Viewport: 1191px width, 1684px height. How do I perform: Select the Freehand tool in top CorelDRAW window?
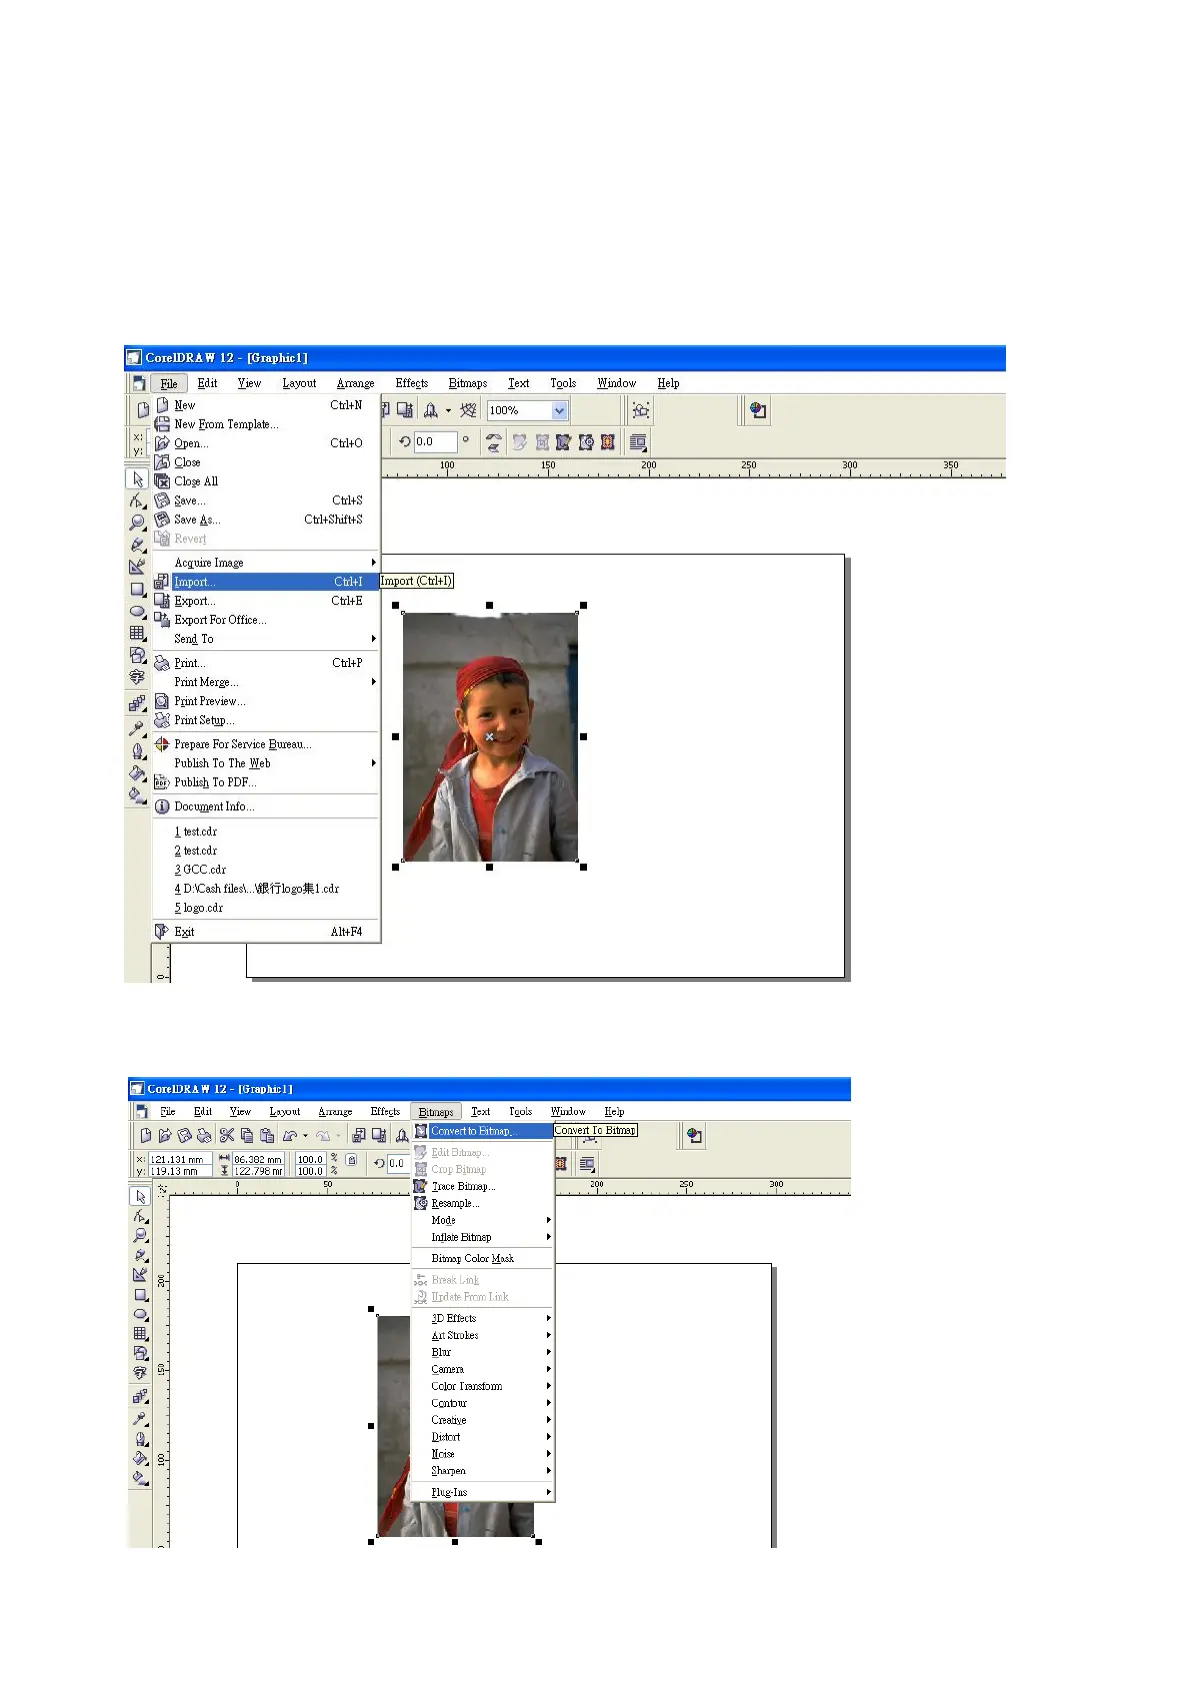137,544
